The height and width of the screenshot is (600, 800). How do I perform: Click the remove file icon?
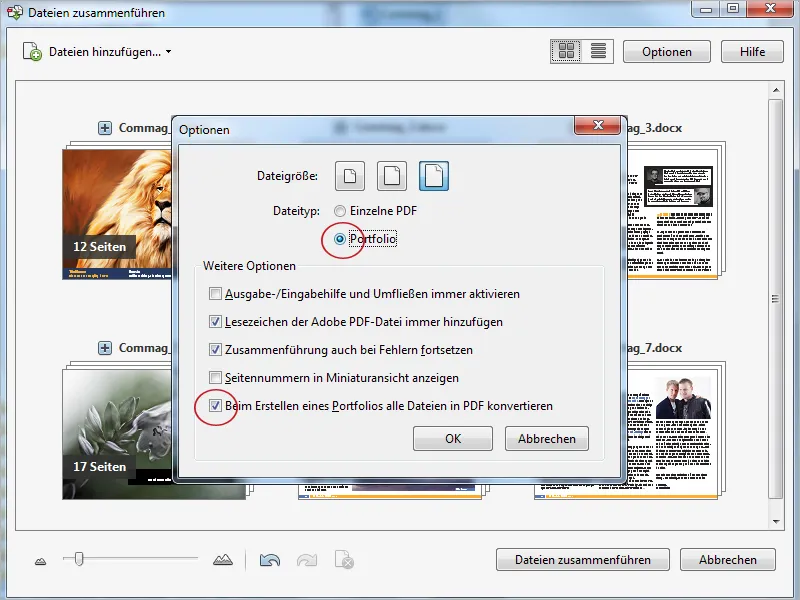(x=344, y=560)
